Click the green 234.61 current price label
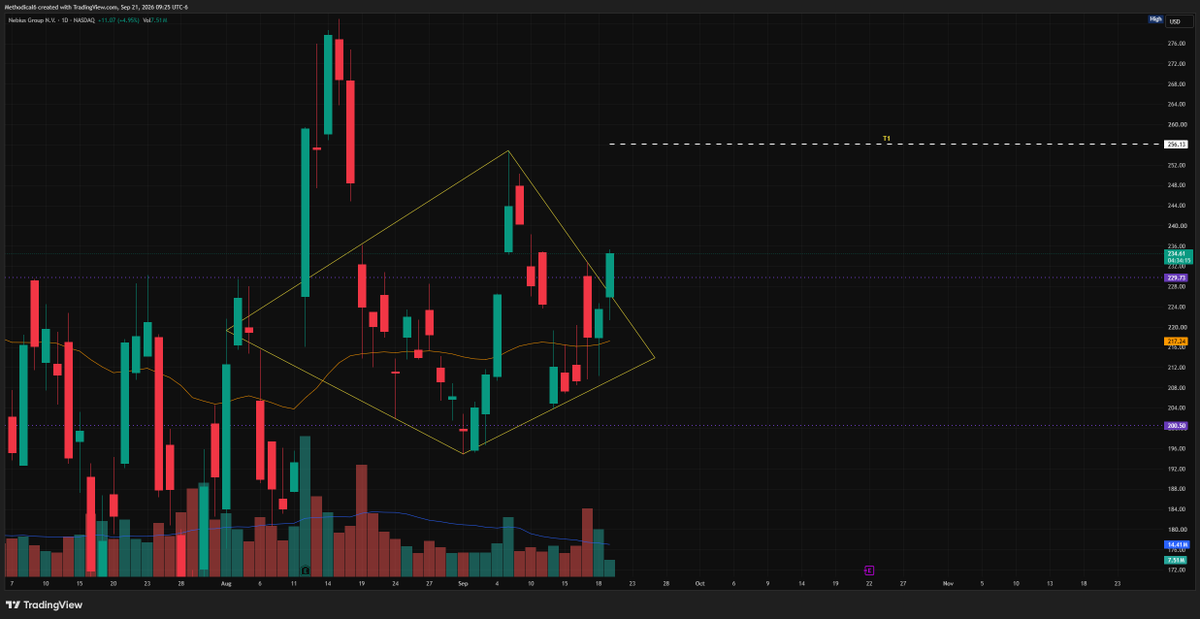 [x=1176, y=257]
